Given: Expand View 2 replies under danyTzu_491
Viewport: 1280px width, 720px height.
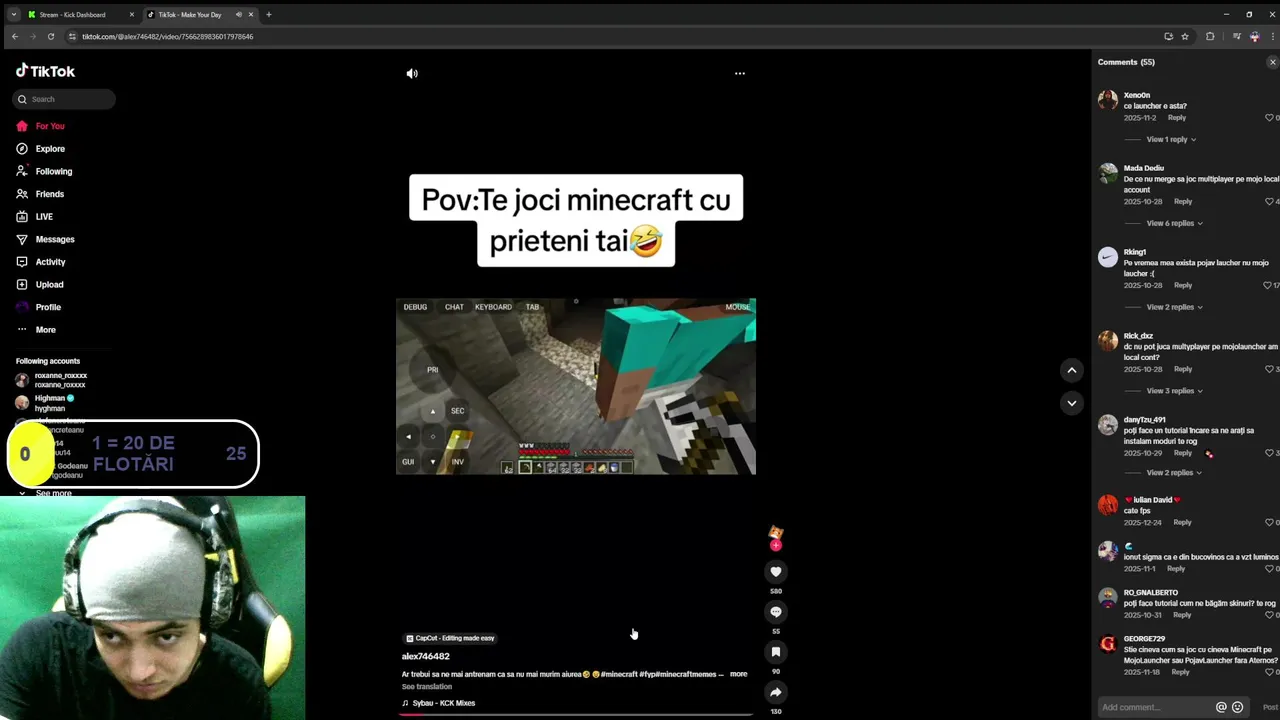Looking at the screenshot, I should coord(1174,473).
